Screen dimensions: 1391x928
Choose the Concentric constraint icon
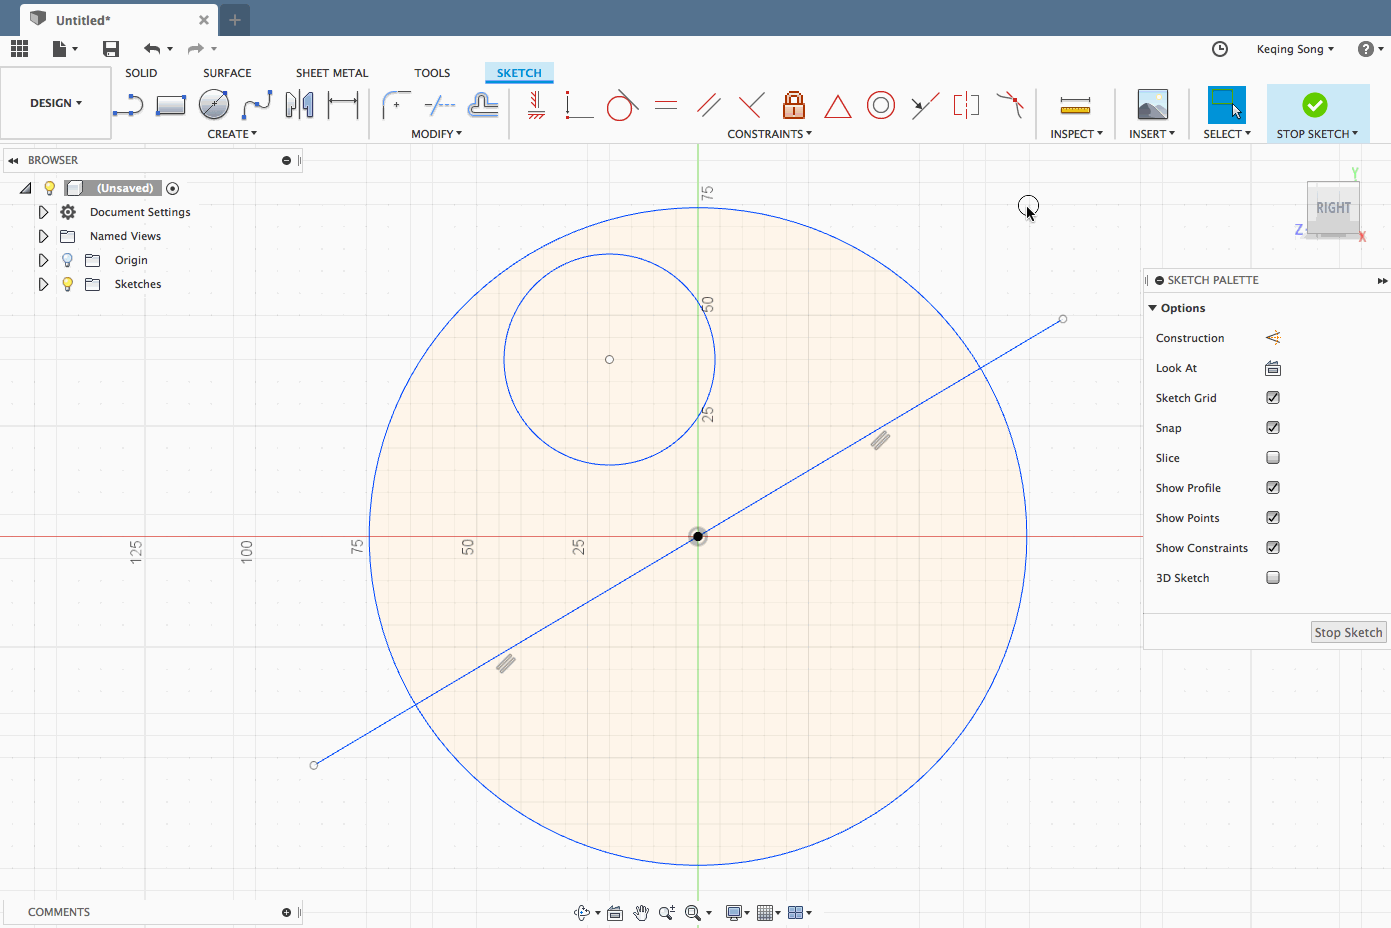(x=880, y=105)
